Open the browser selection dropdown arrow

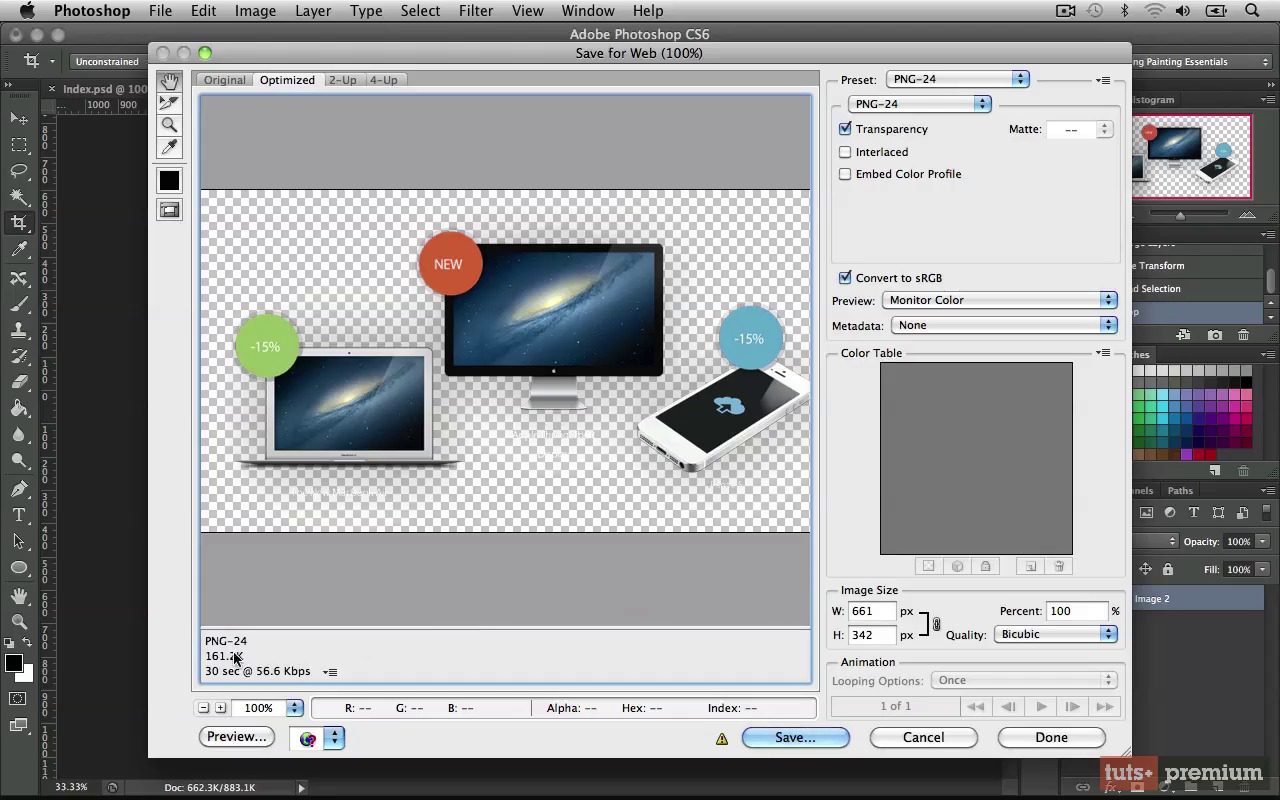tap(334, 739)
